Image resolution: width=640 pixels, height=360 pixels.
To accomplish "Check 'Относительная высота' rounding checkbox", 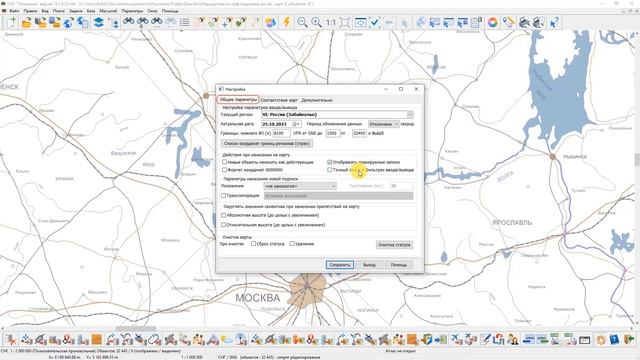I will click(223, 225).
